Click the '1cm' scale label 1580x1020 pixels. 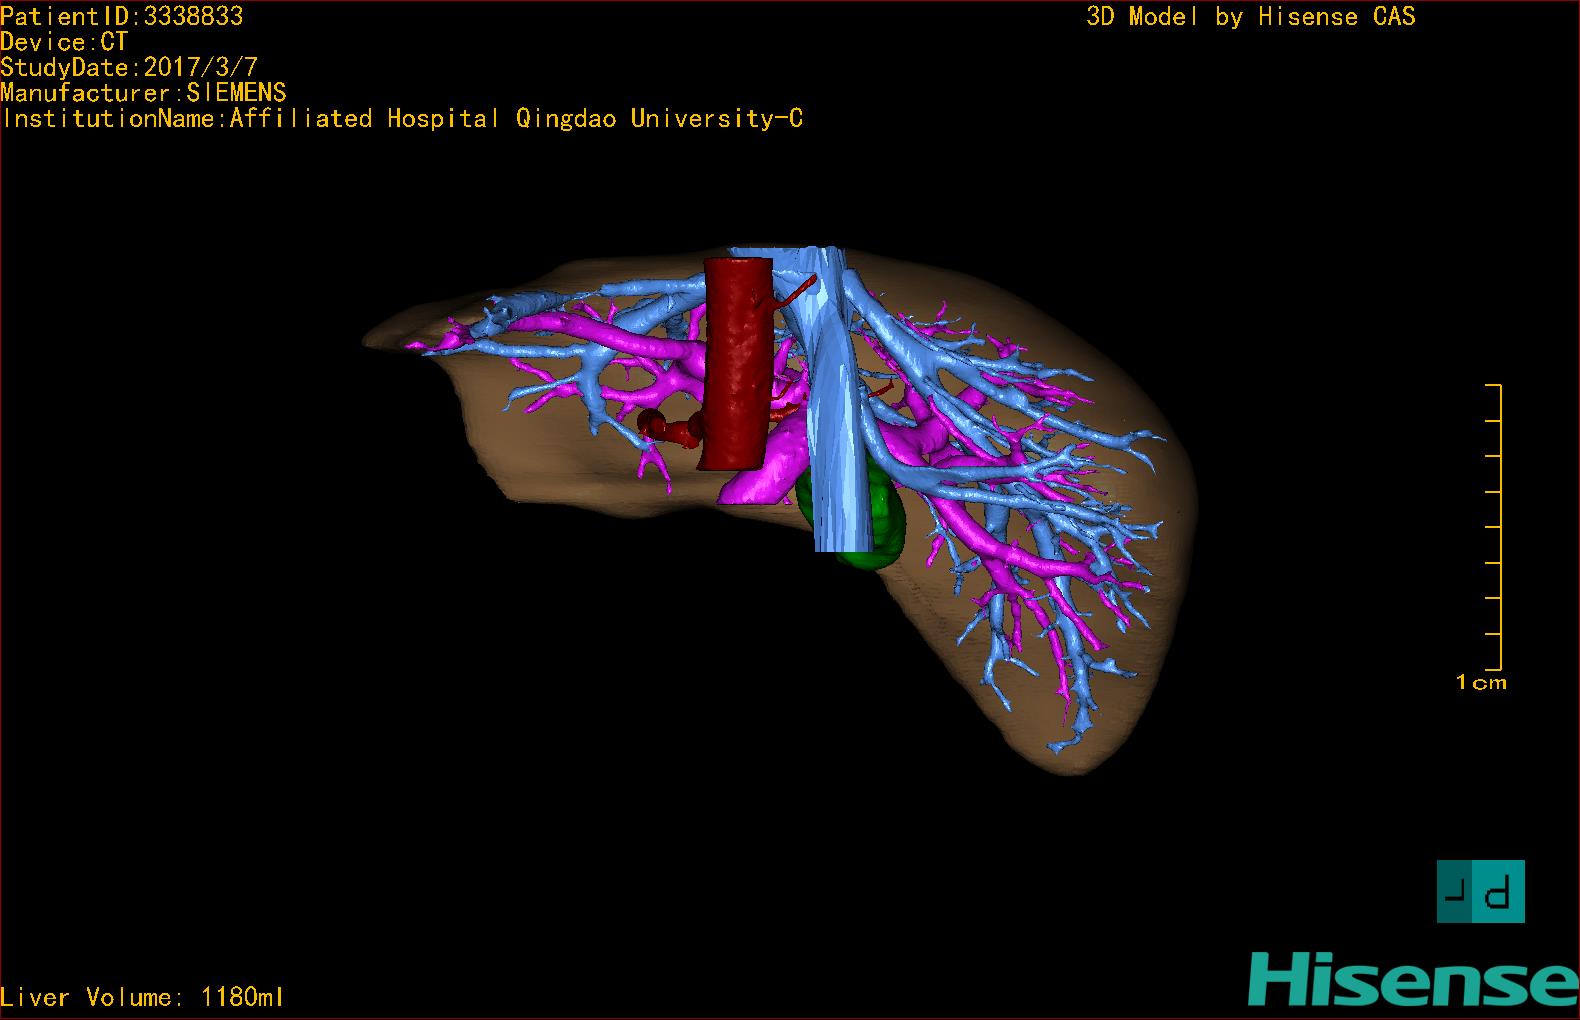tap(1481, 683)
